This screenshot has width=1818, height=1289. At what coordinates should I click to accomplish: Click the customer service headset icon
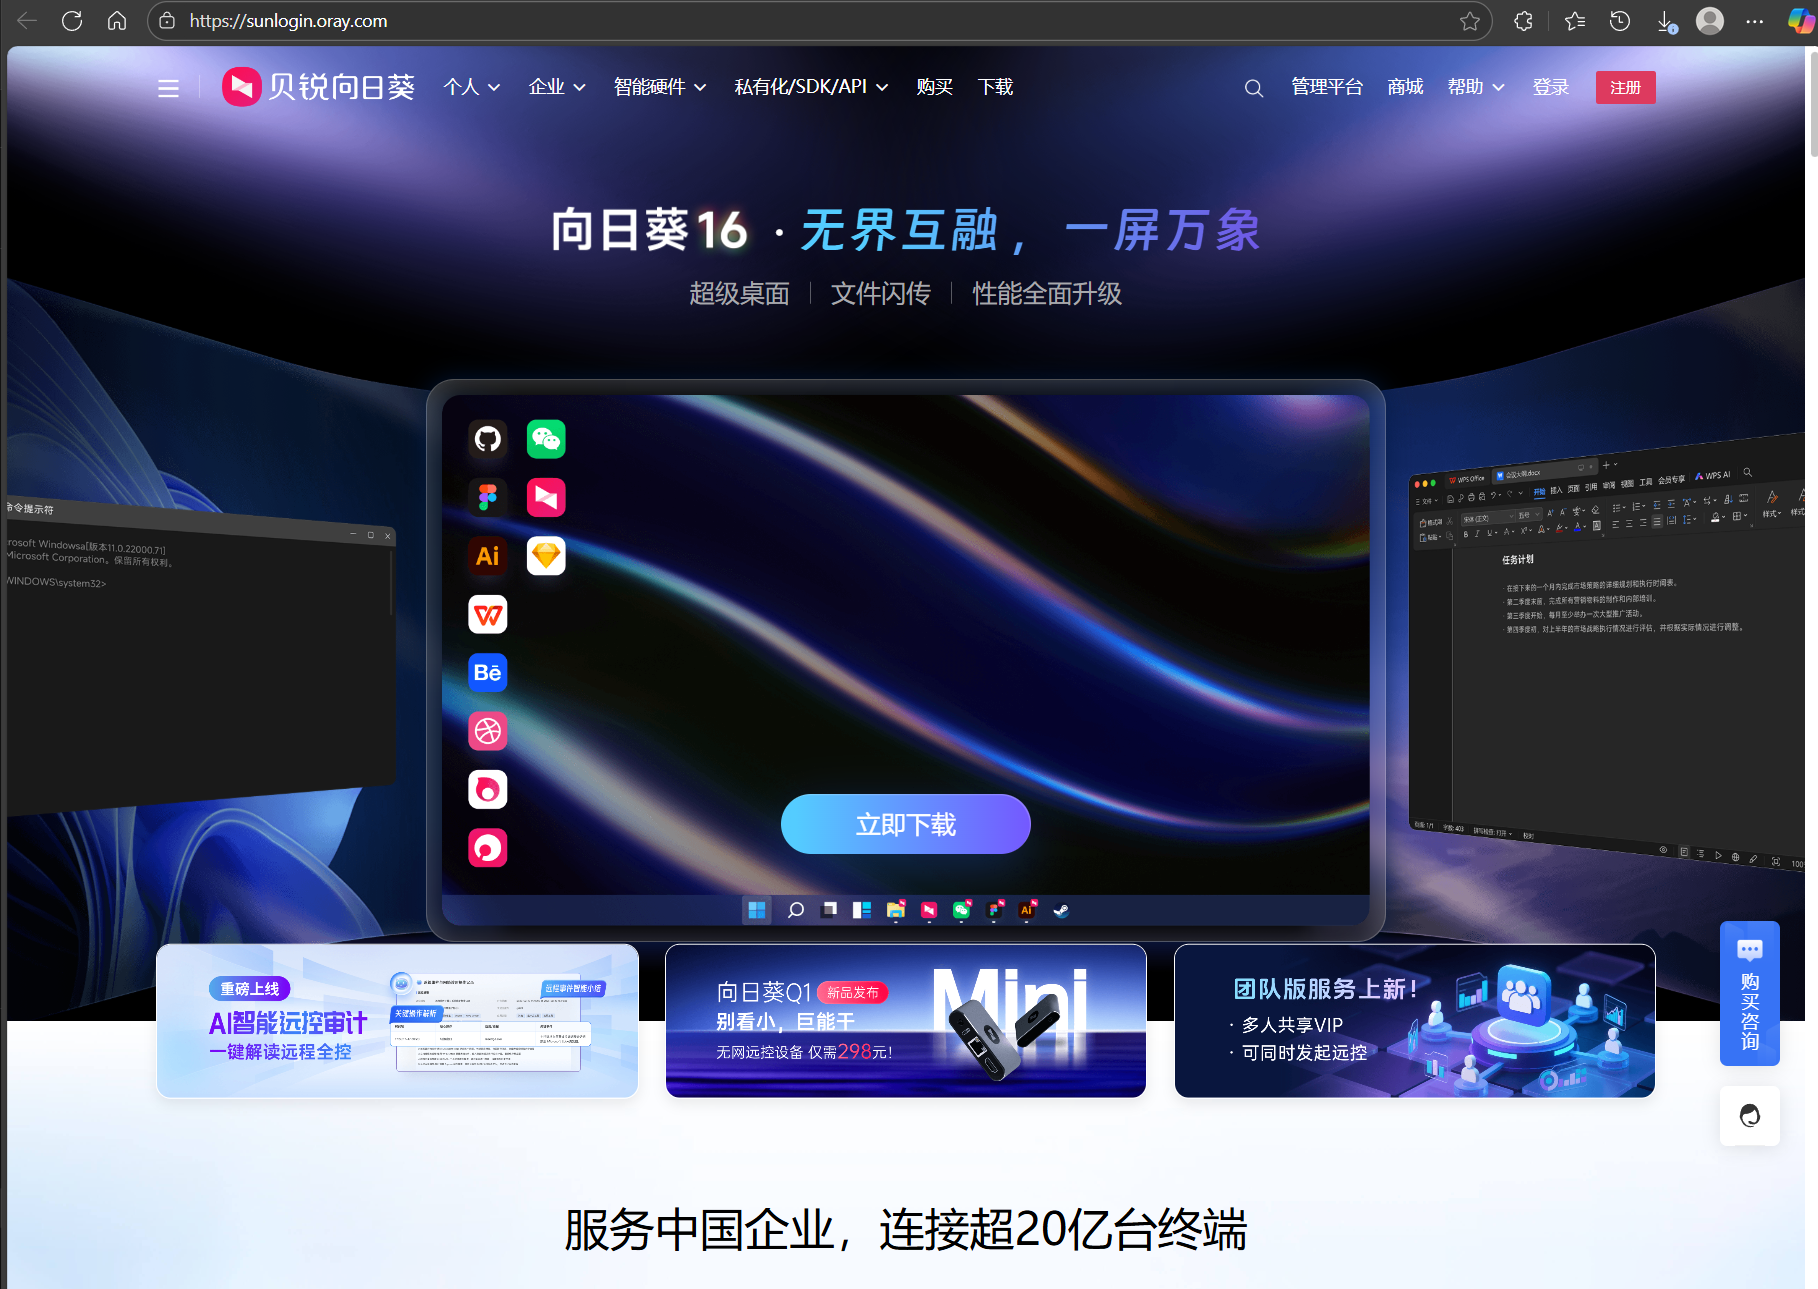1749,1115
